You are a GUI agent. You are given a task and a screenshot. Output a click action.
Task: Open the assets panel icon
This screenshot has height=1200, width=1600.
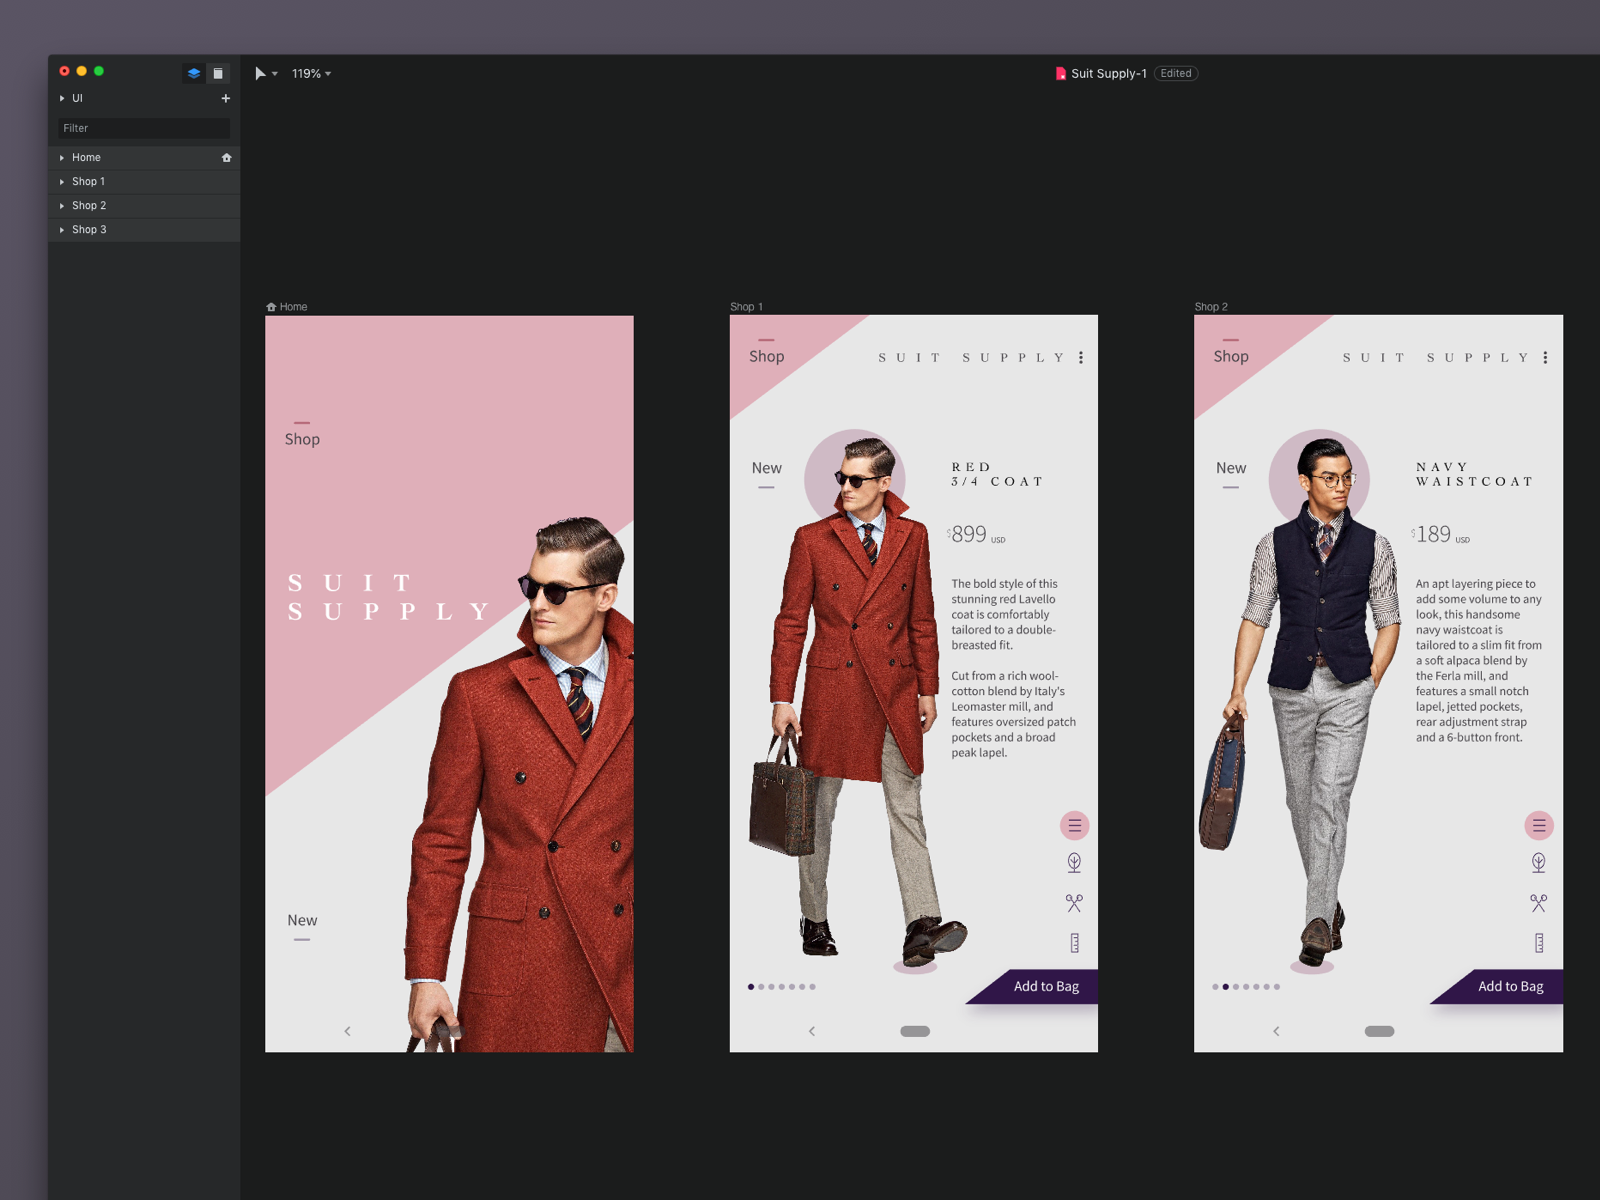218,73
